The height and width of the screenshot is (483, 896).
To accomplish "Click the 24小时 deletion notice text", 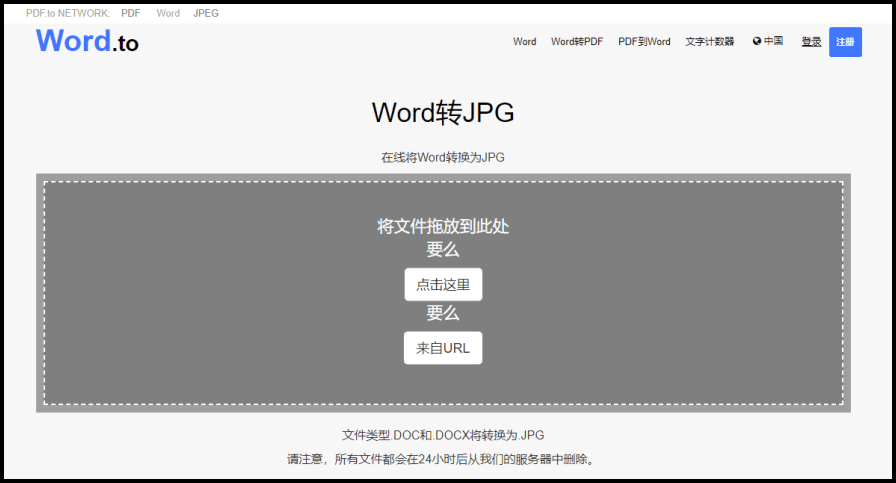I will [443, 459].
